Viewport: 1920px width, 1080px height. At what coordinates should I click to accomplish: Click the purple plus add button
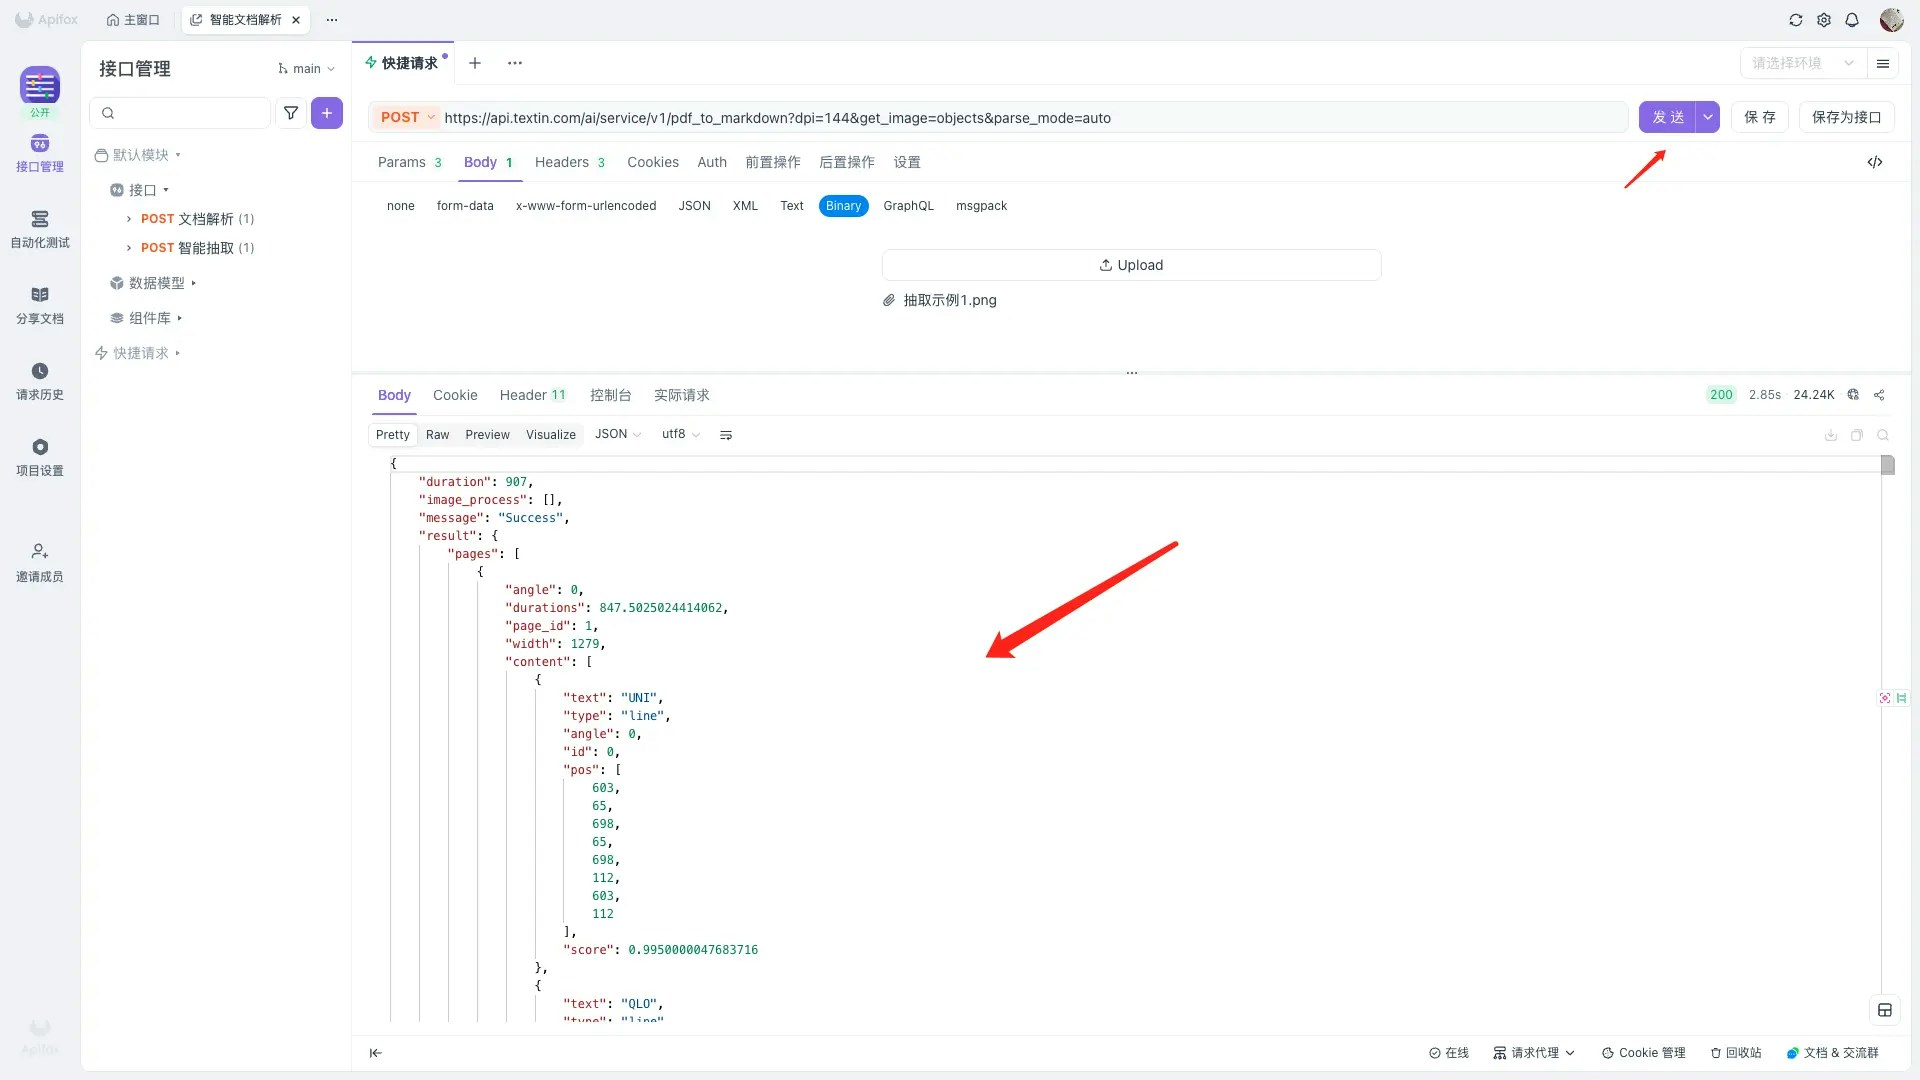(327, 113)
